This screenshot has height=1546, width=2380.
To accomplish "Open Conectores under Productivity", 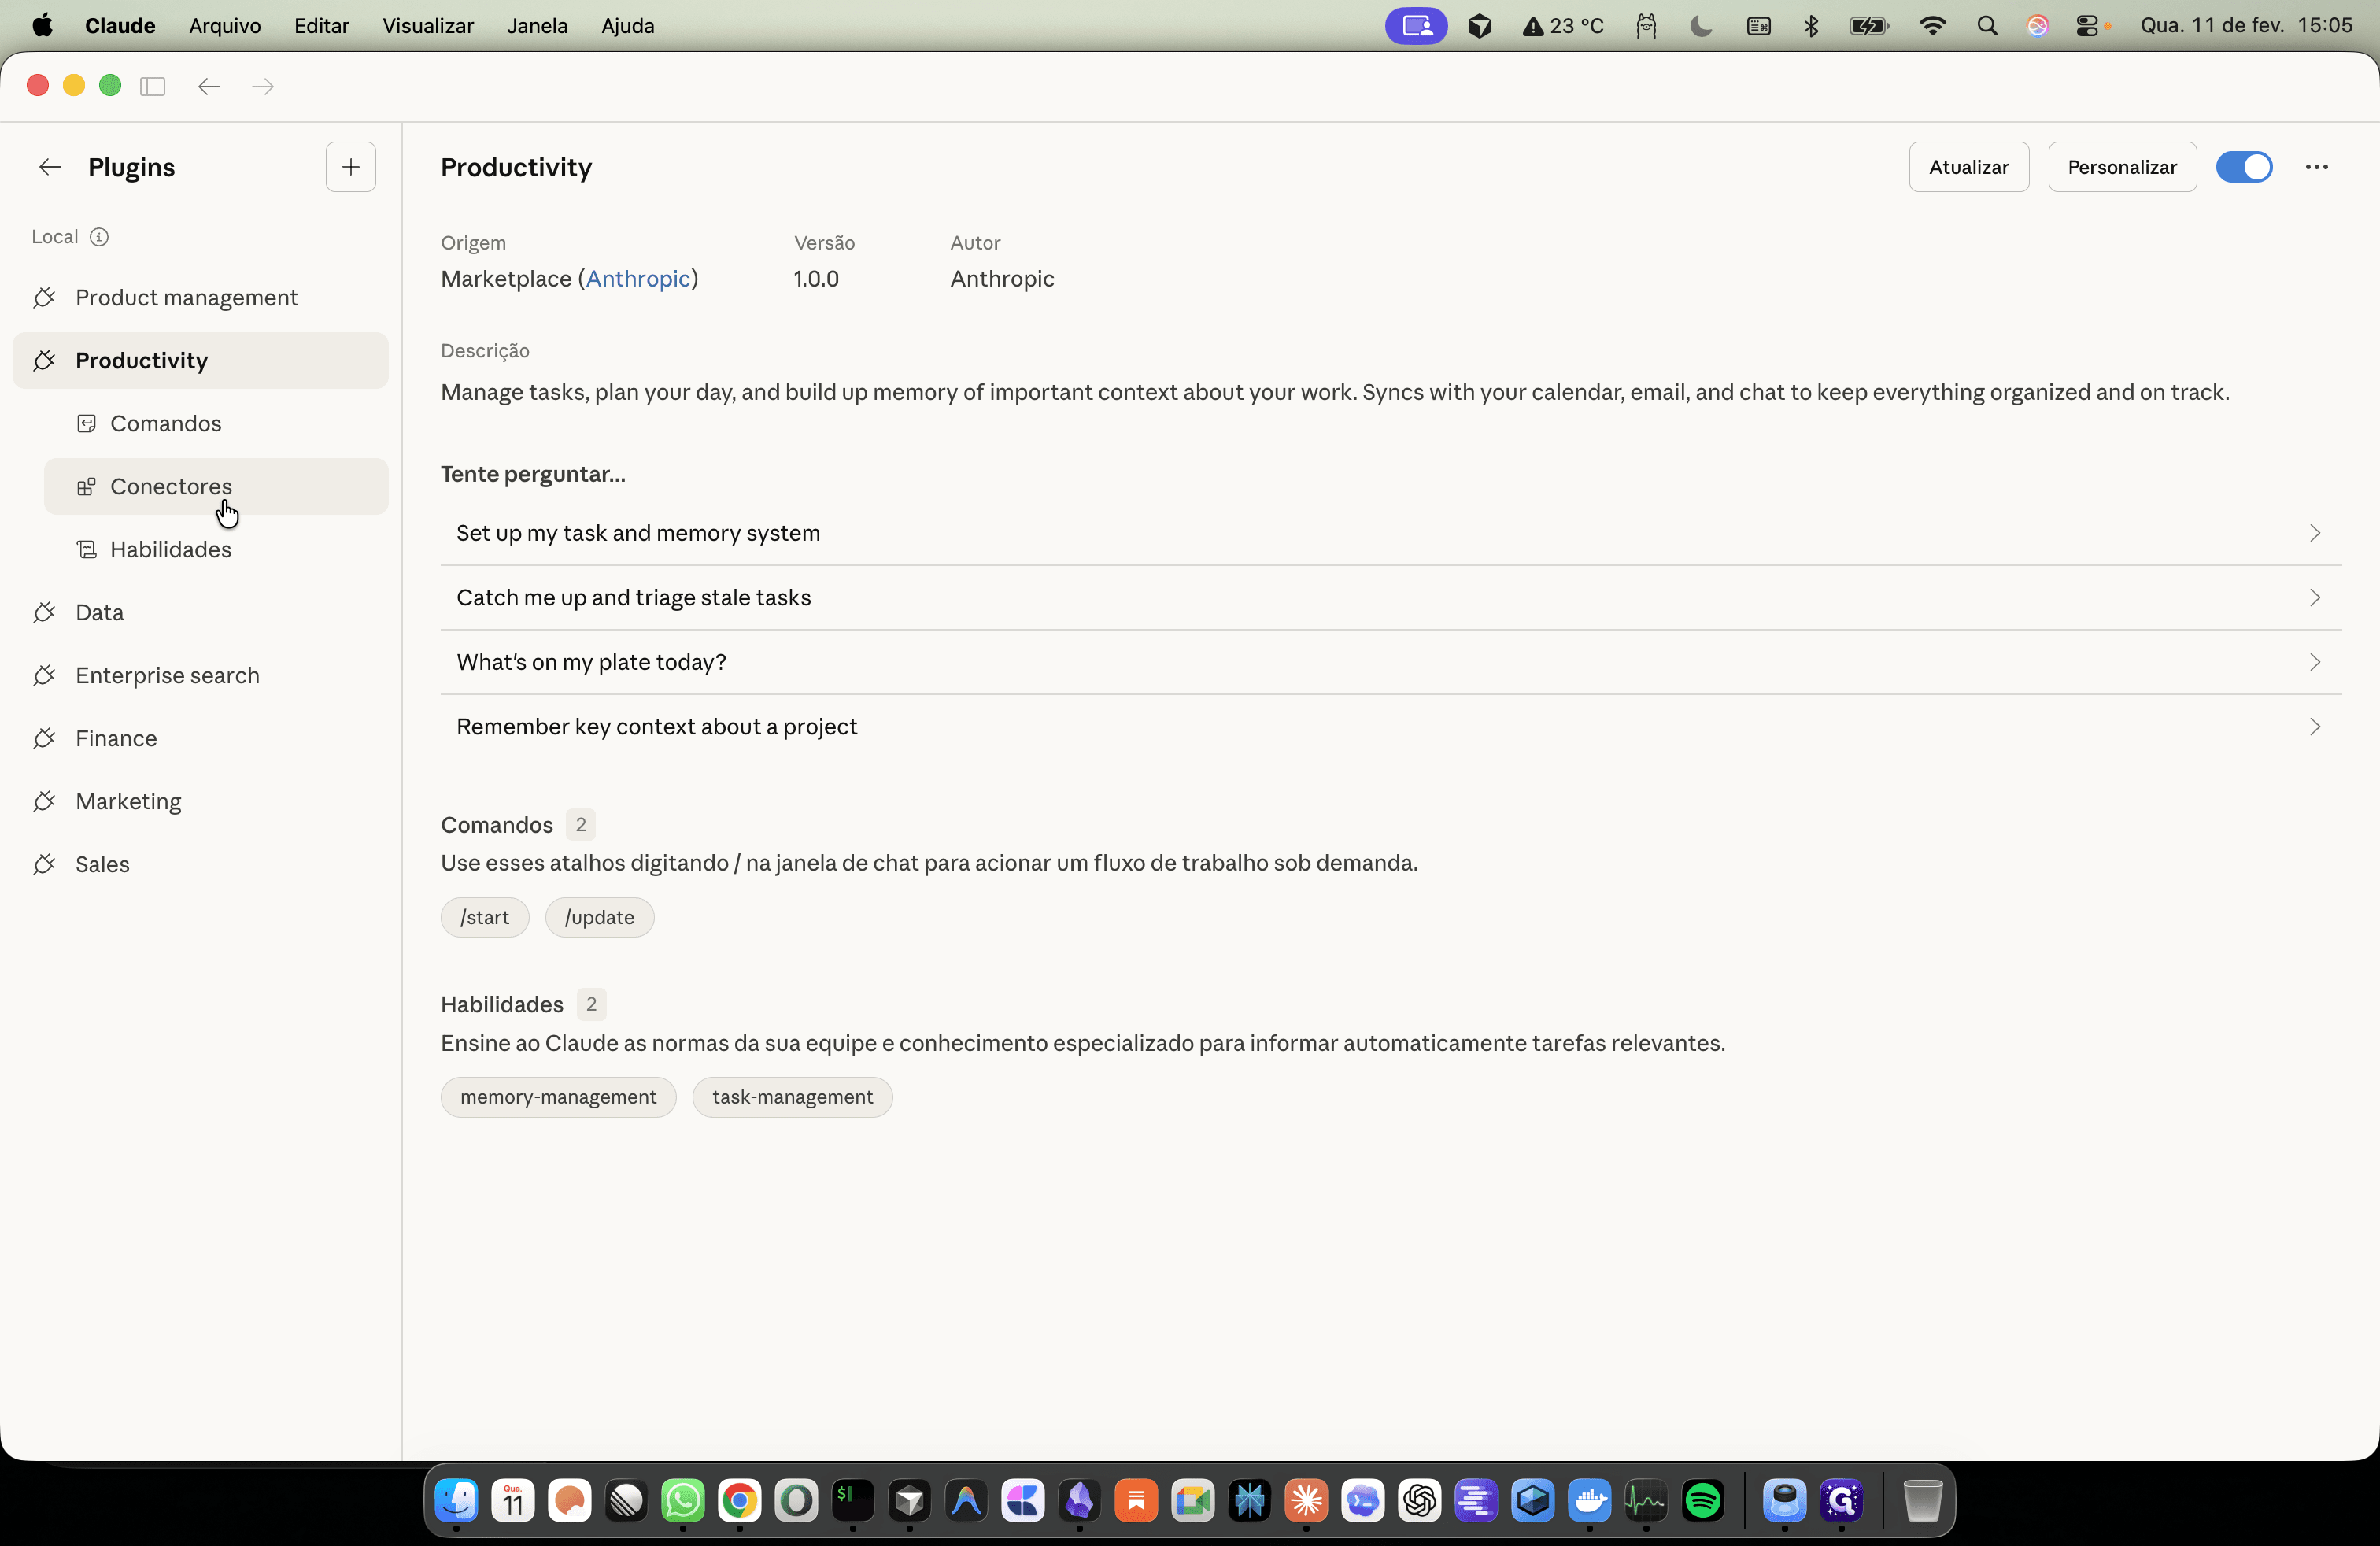I will pyautogui.click(x=216, y=487).
